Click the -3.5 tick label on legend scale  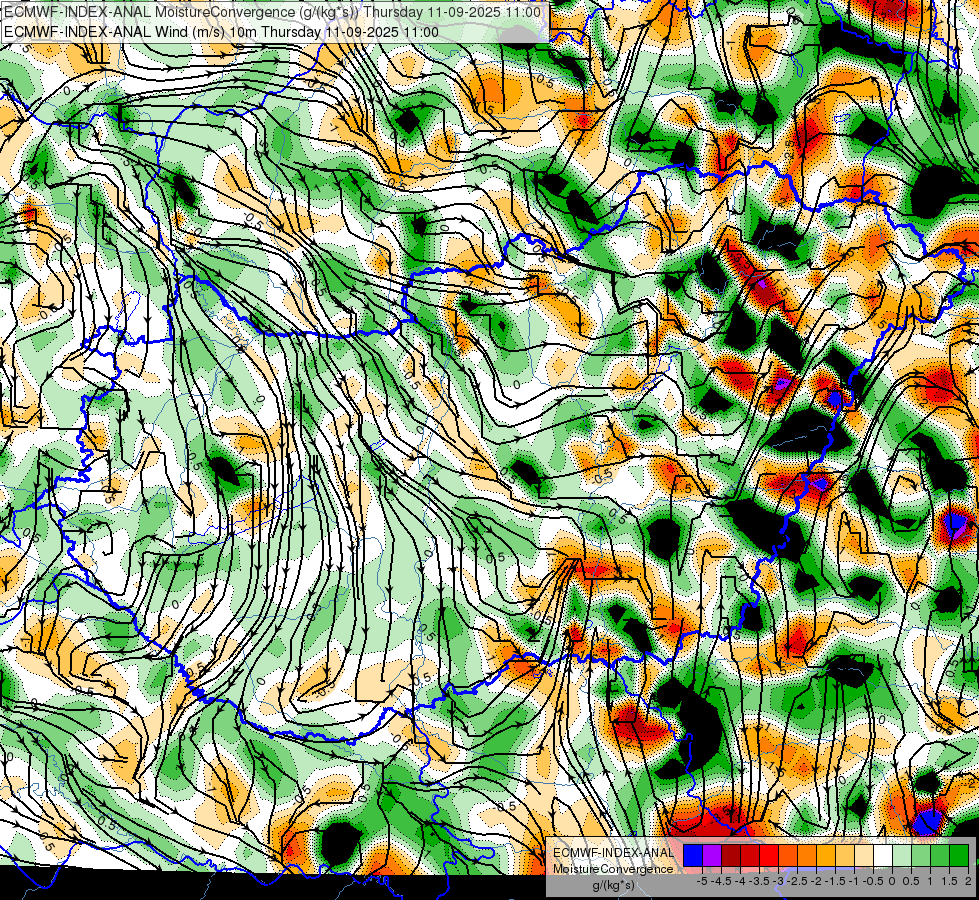pos(760,881)
